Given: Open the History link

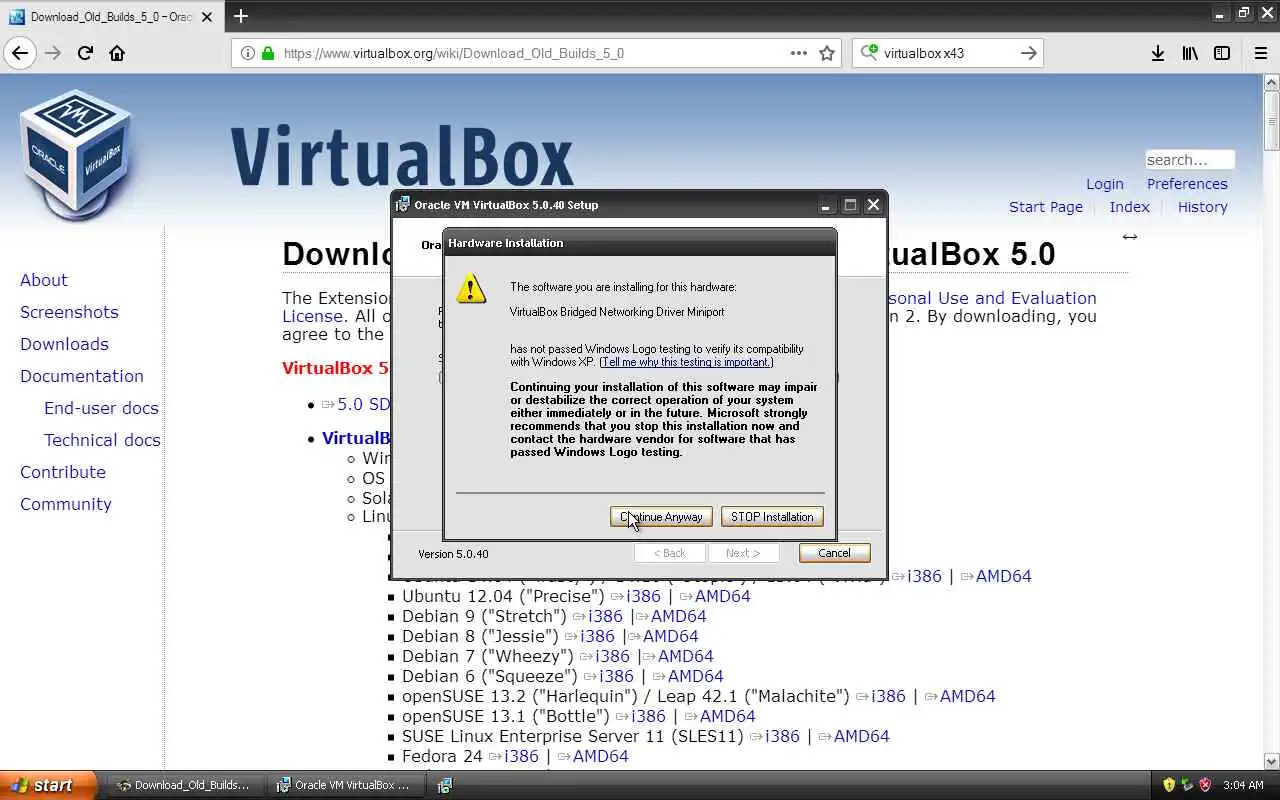Looking at the screenshot, I should (1202, 207).
